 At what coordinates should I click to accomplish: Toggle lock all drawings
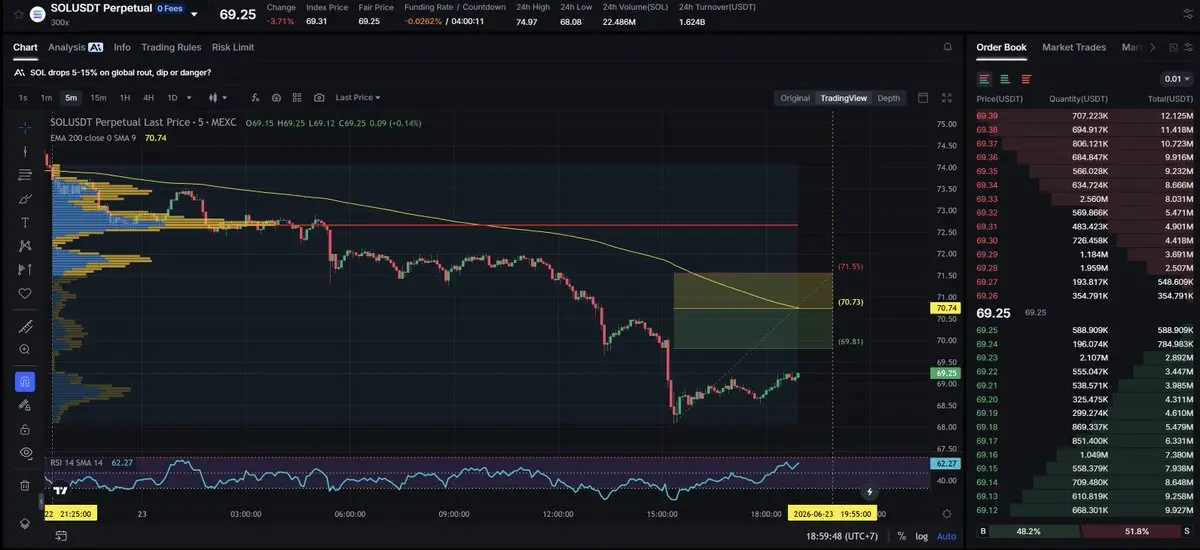point(25,429)
